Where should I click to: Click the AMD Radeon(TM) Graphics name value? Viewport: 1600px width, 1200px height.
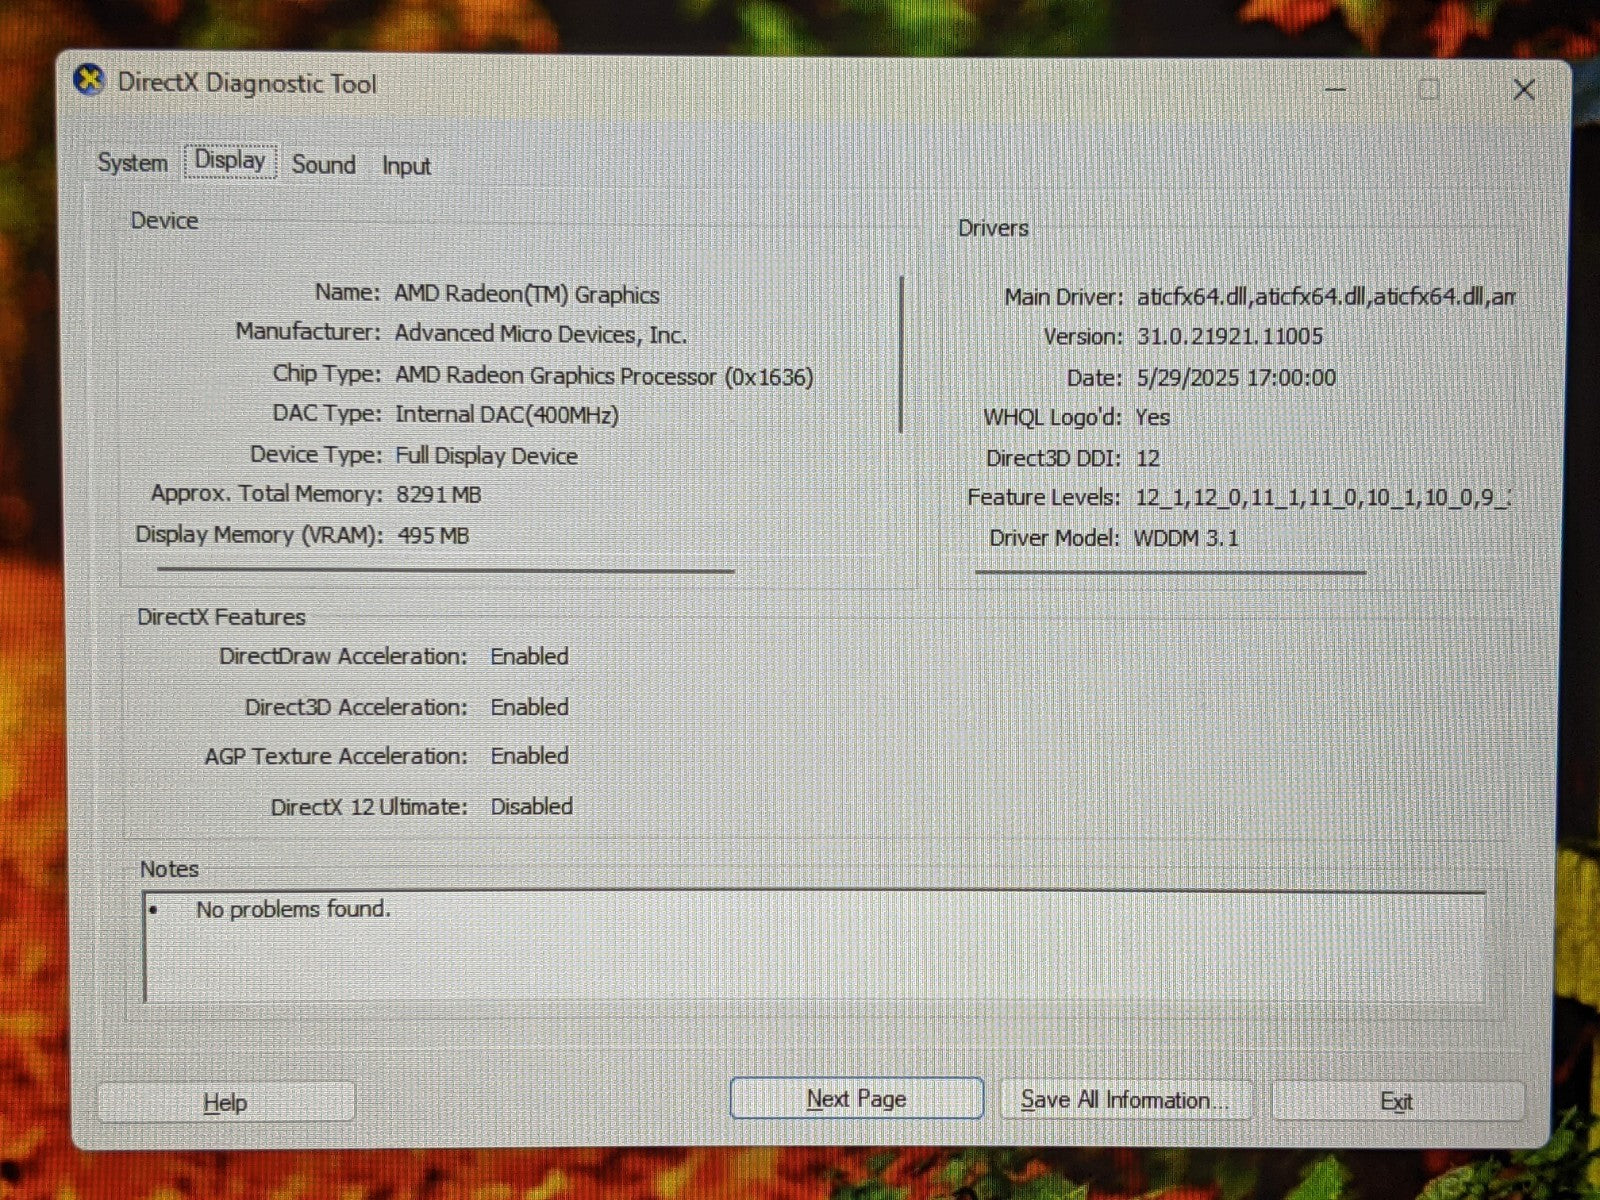coord(526,295)
